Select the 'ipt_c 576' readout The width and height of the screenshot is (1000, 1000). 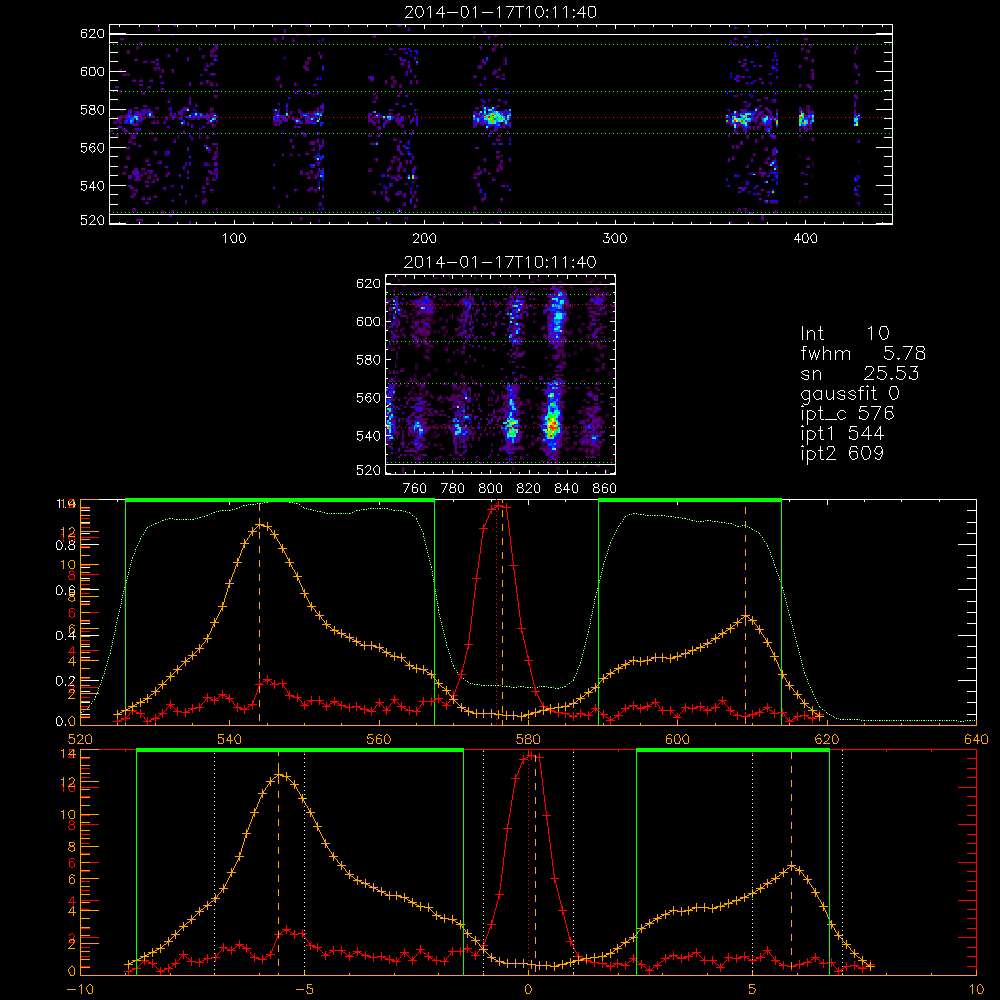click(x=848, y=414)
